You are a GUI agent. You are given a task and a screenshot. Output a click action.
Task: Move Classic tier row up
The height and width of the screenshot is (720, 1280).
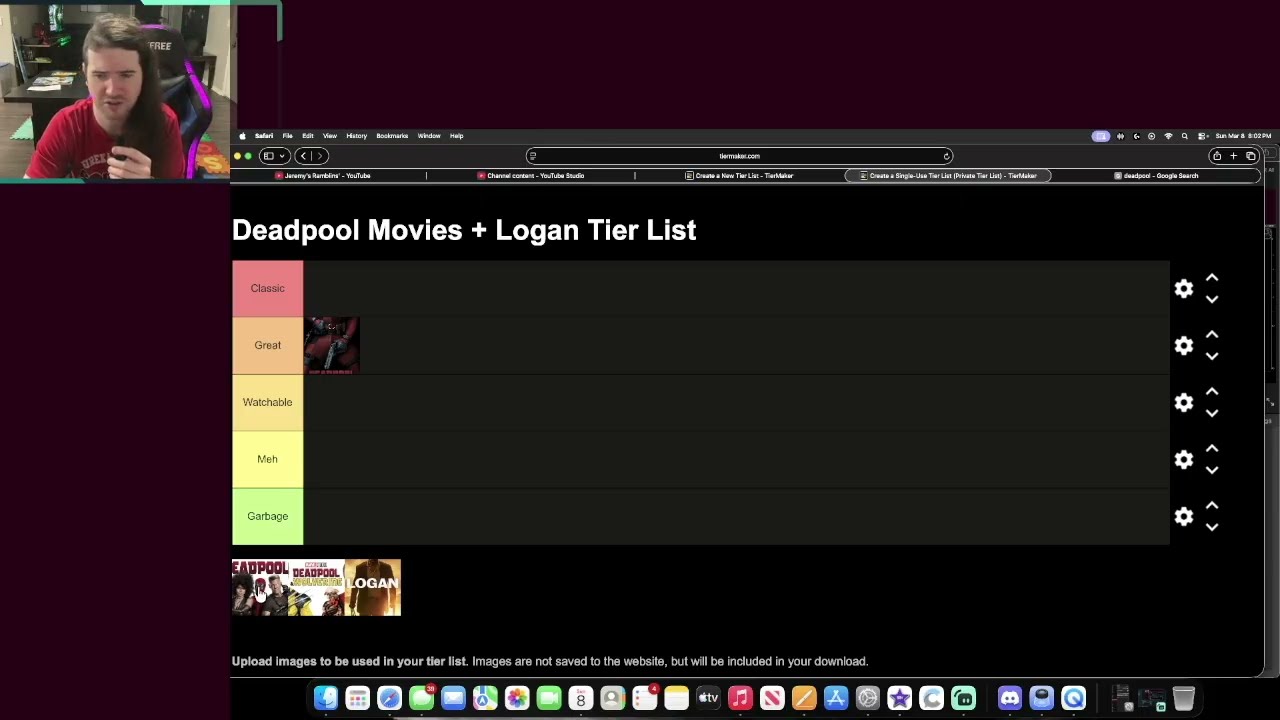(x=1212, y=277)
